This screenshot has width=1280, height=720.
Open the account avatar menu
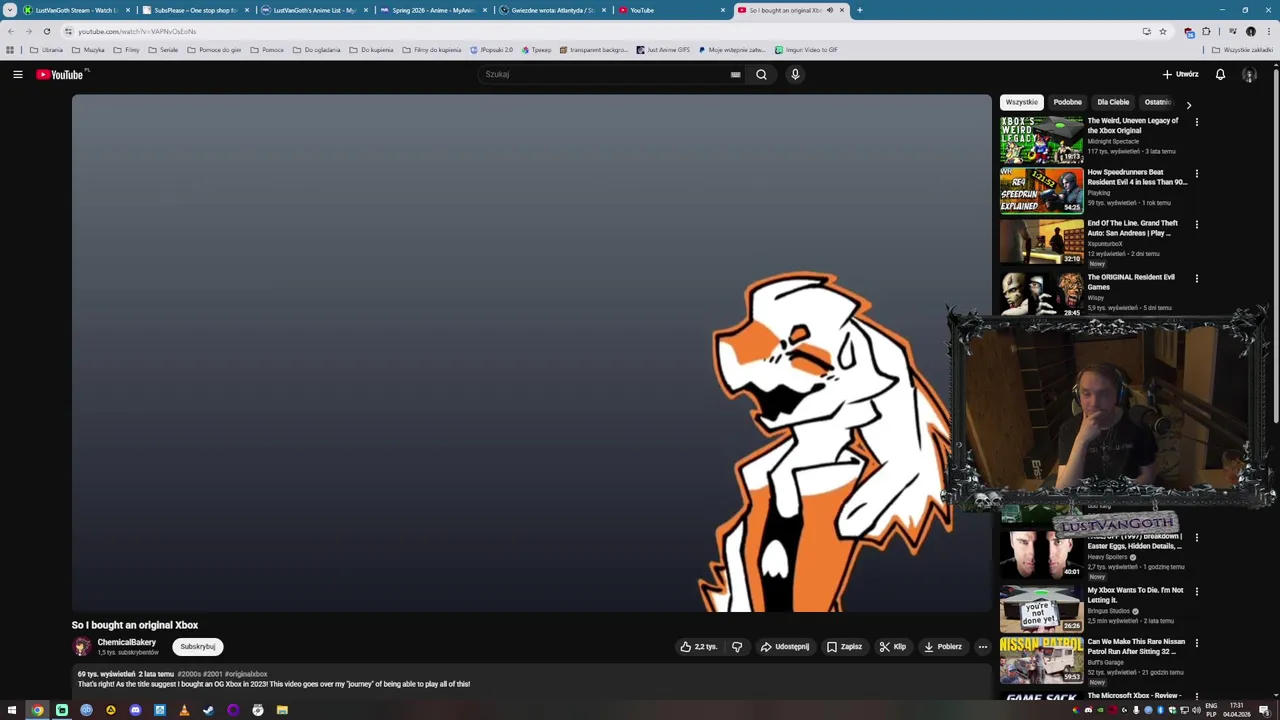(1249, 74)
